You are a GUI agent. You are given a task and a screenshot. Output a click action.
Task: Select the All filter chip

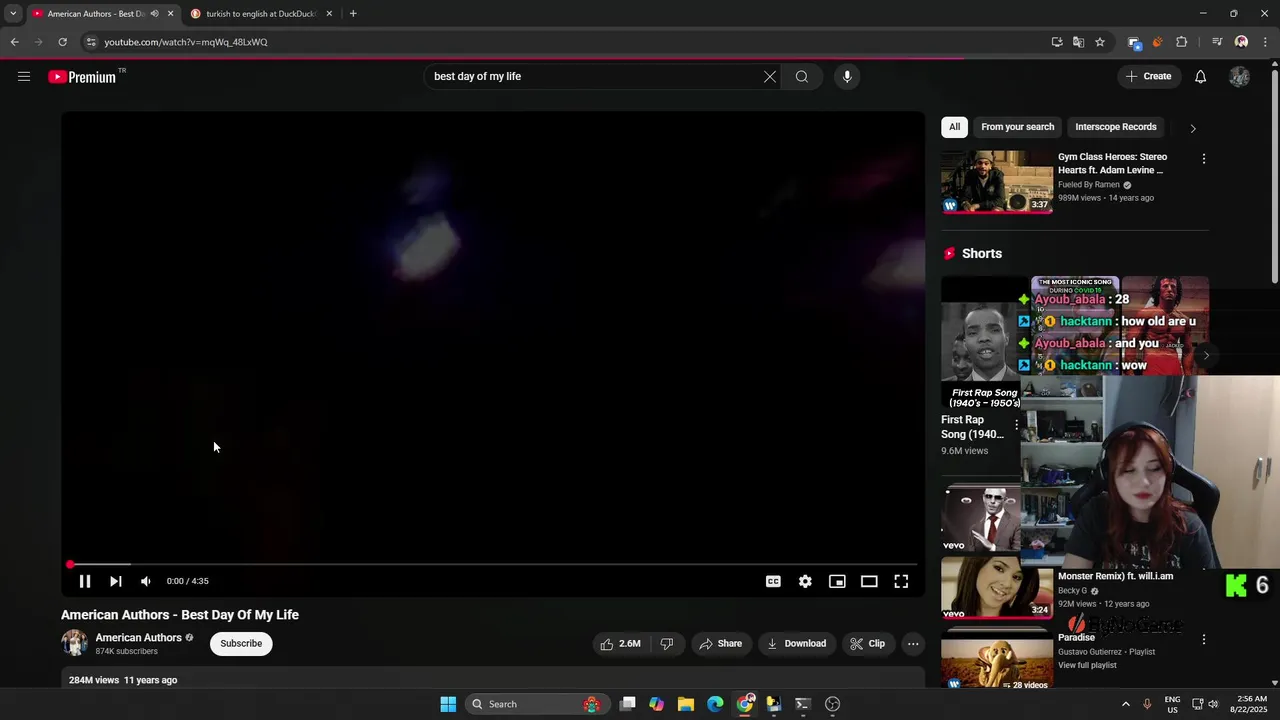click(954, 127)
